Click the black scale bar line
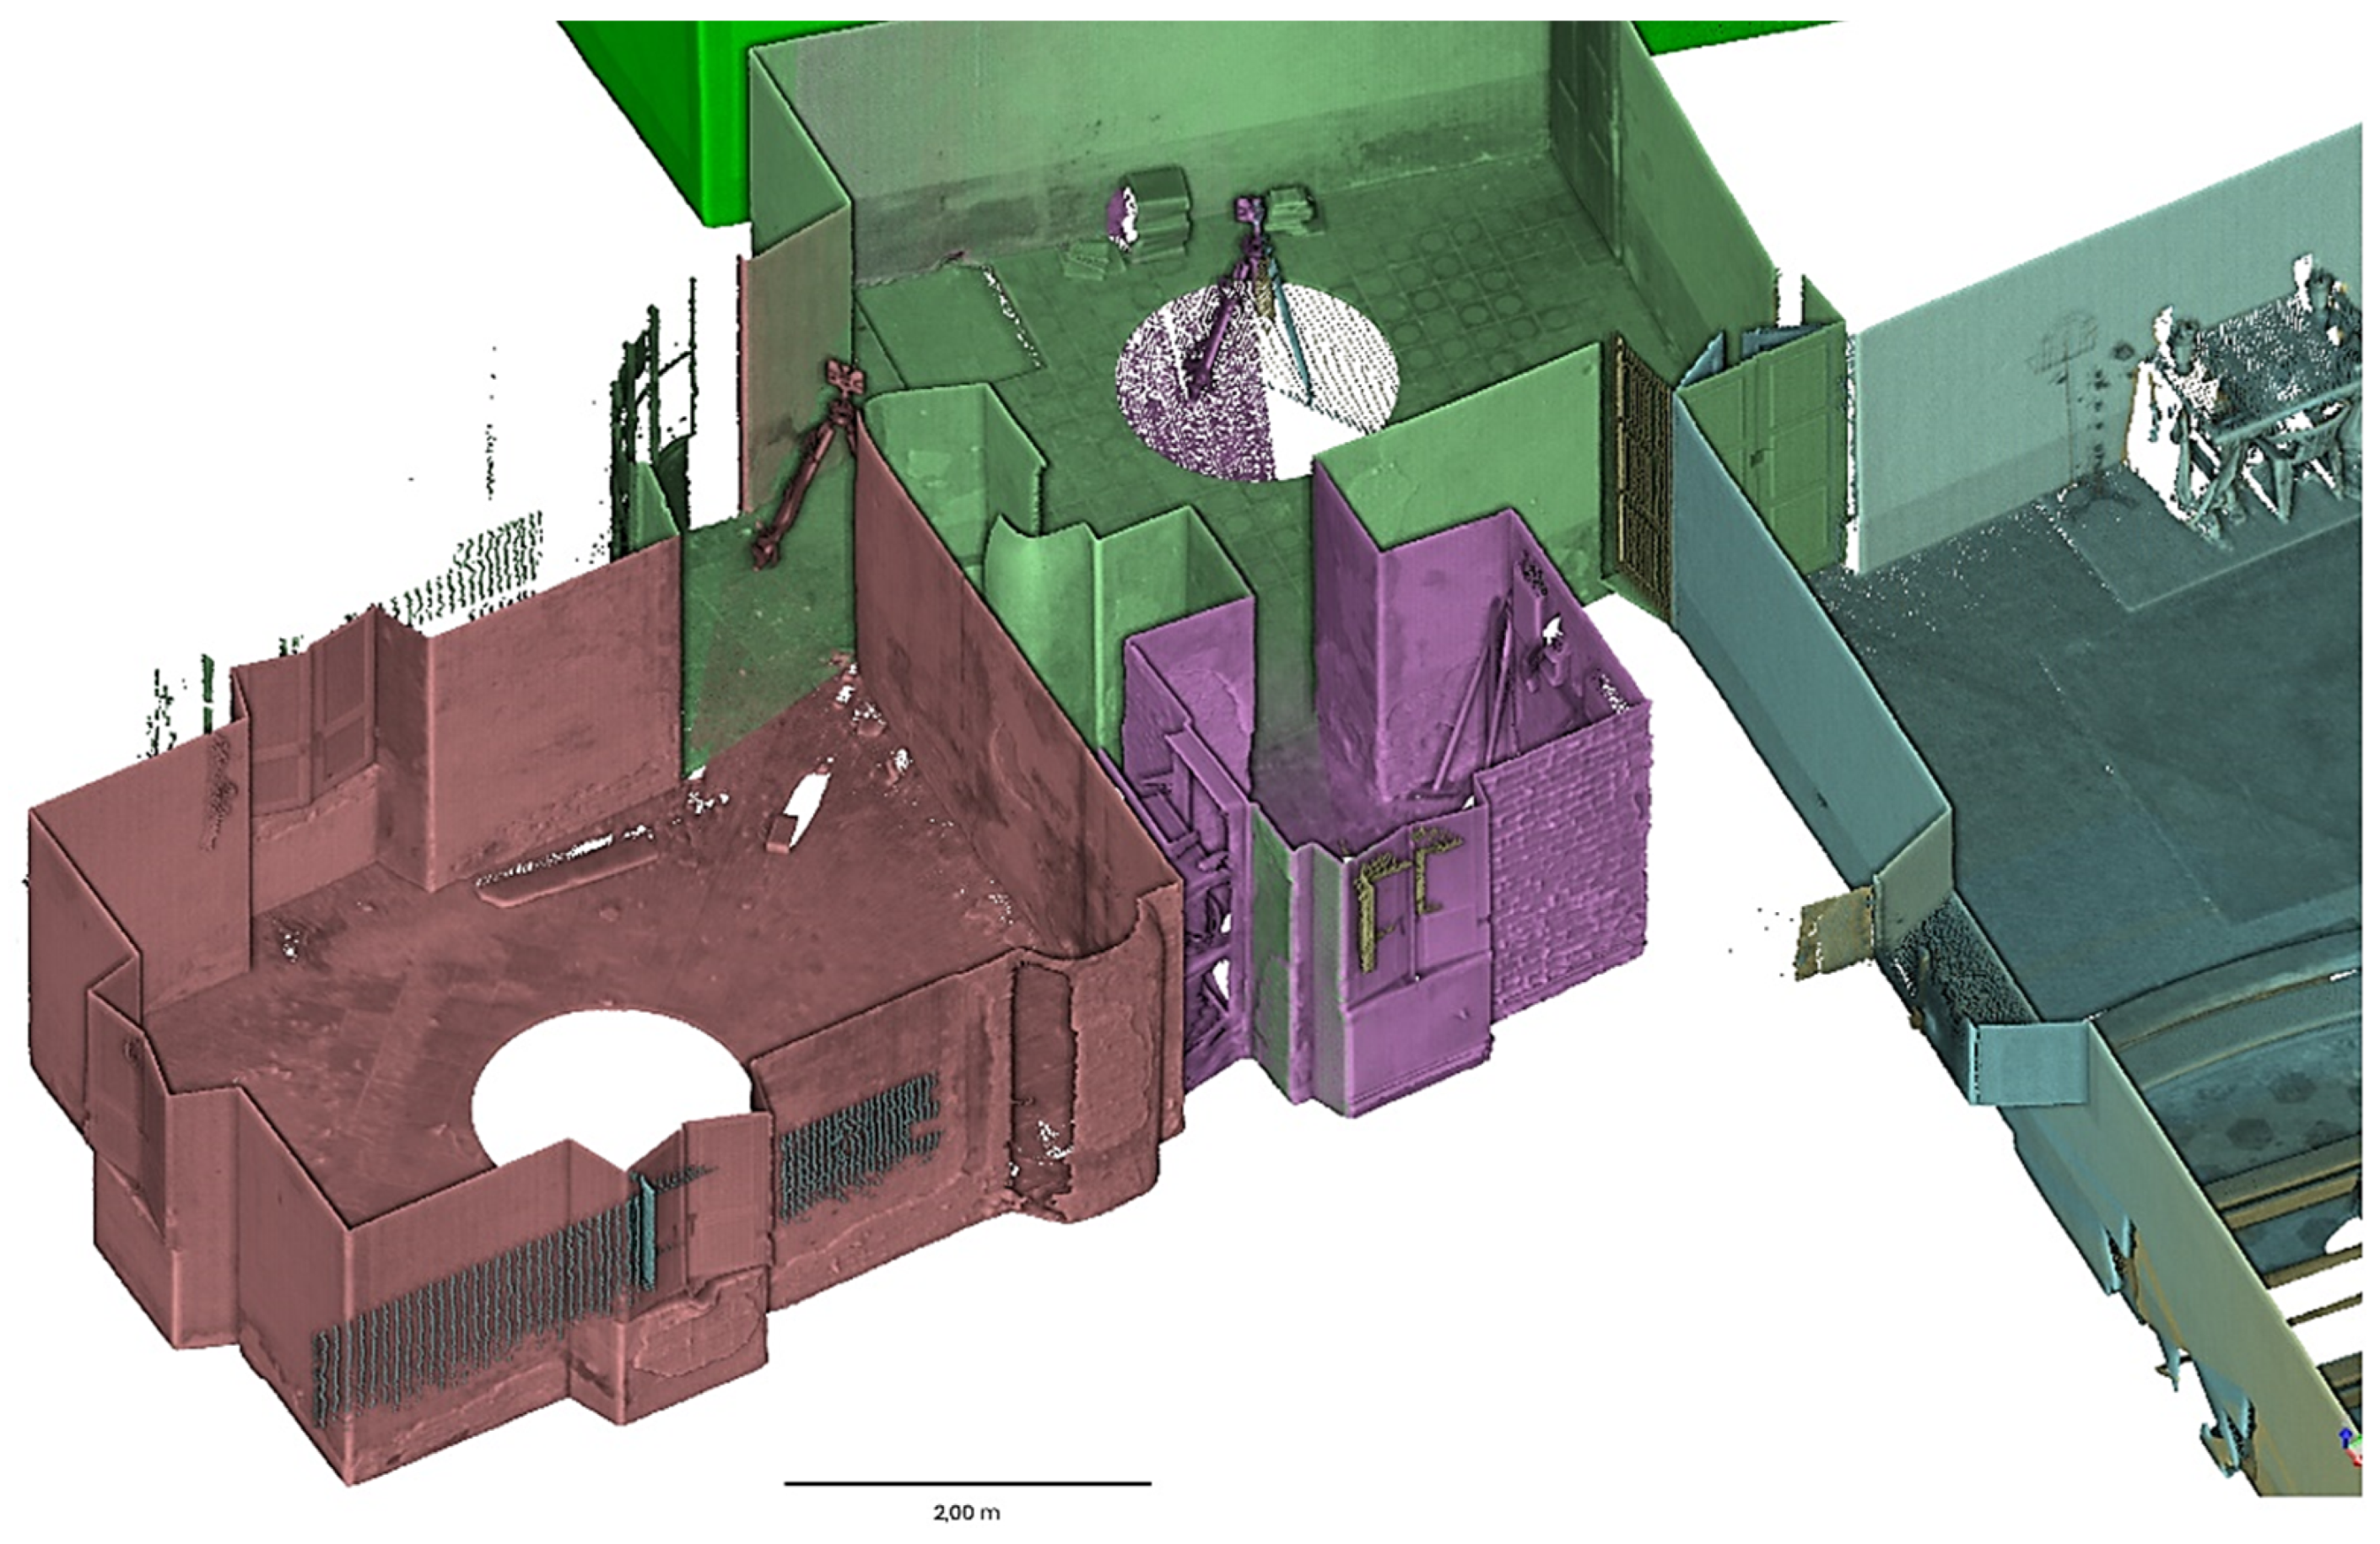The width and height of the screenshot is (2380, 1544). (x=966, y=1483)
